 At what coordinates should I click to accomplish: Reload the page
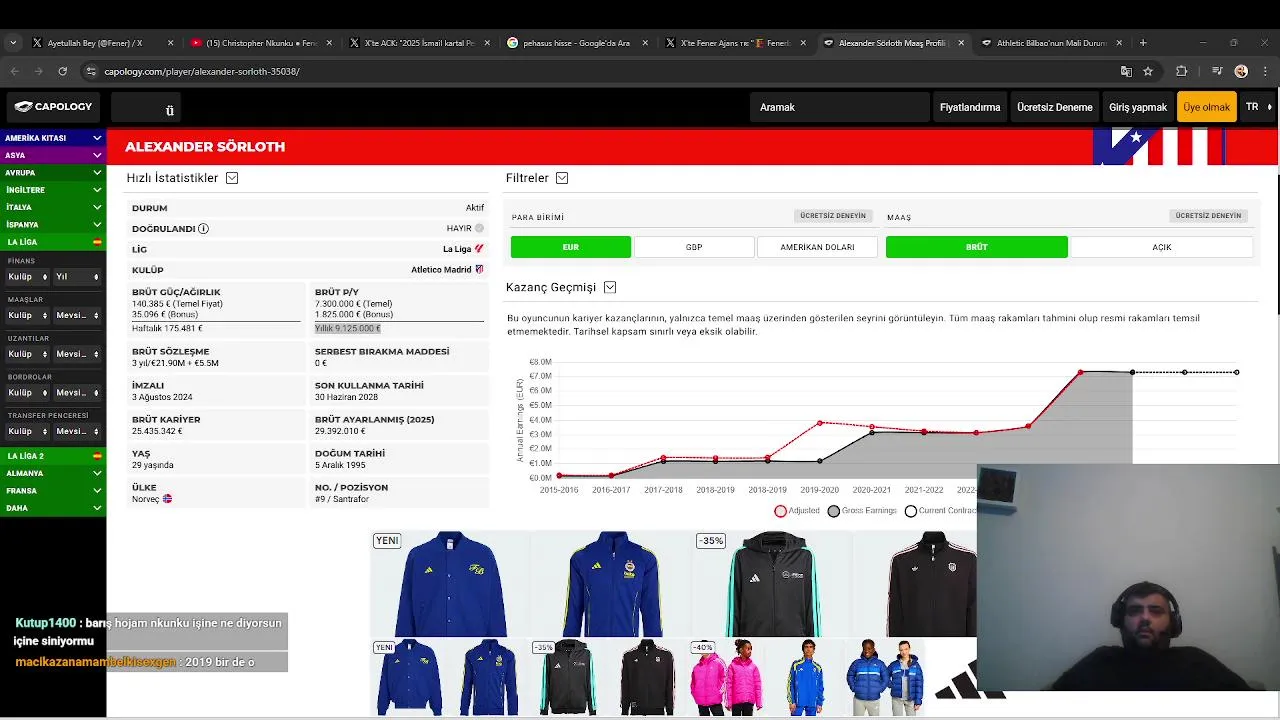click(62, 71)
